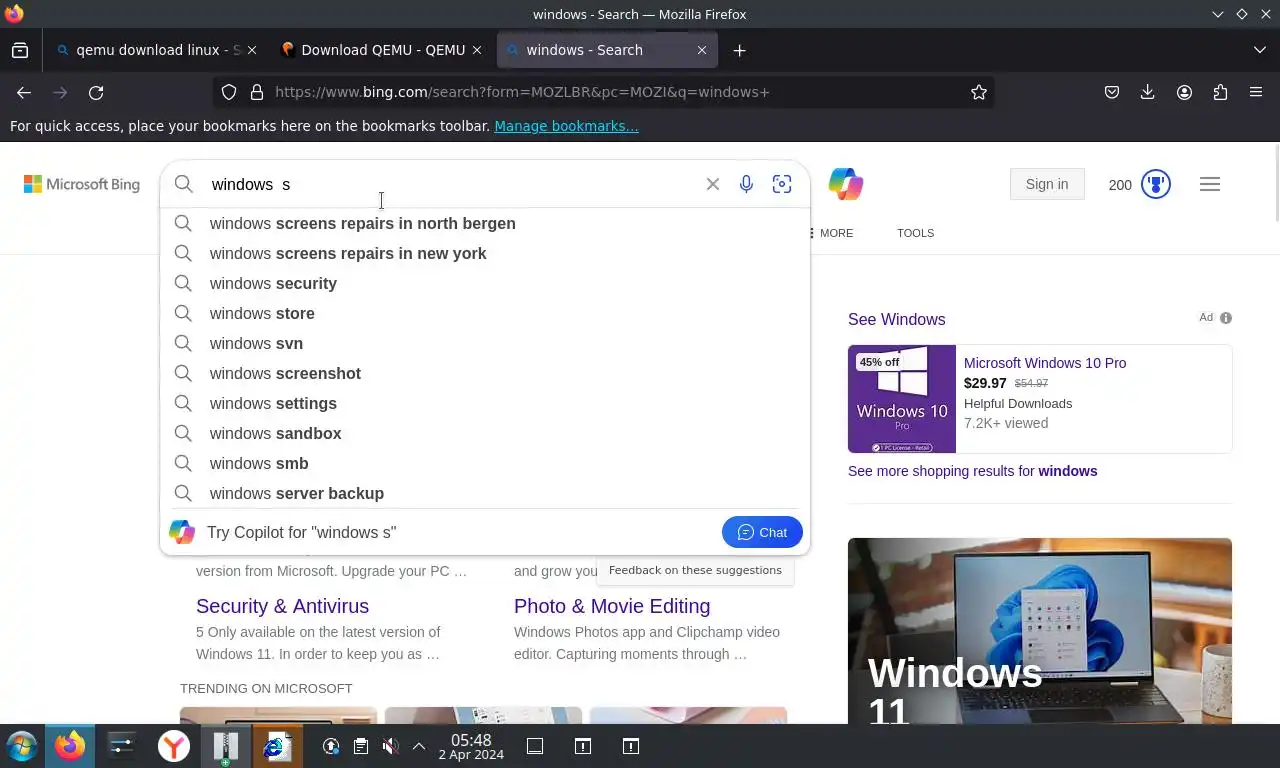Viewport: 1280px width, 768px height.
Task: Bookmark this page with star icon
Action: [979, 92]
